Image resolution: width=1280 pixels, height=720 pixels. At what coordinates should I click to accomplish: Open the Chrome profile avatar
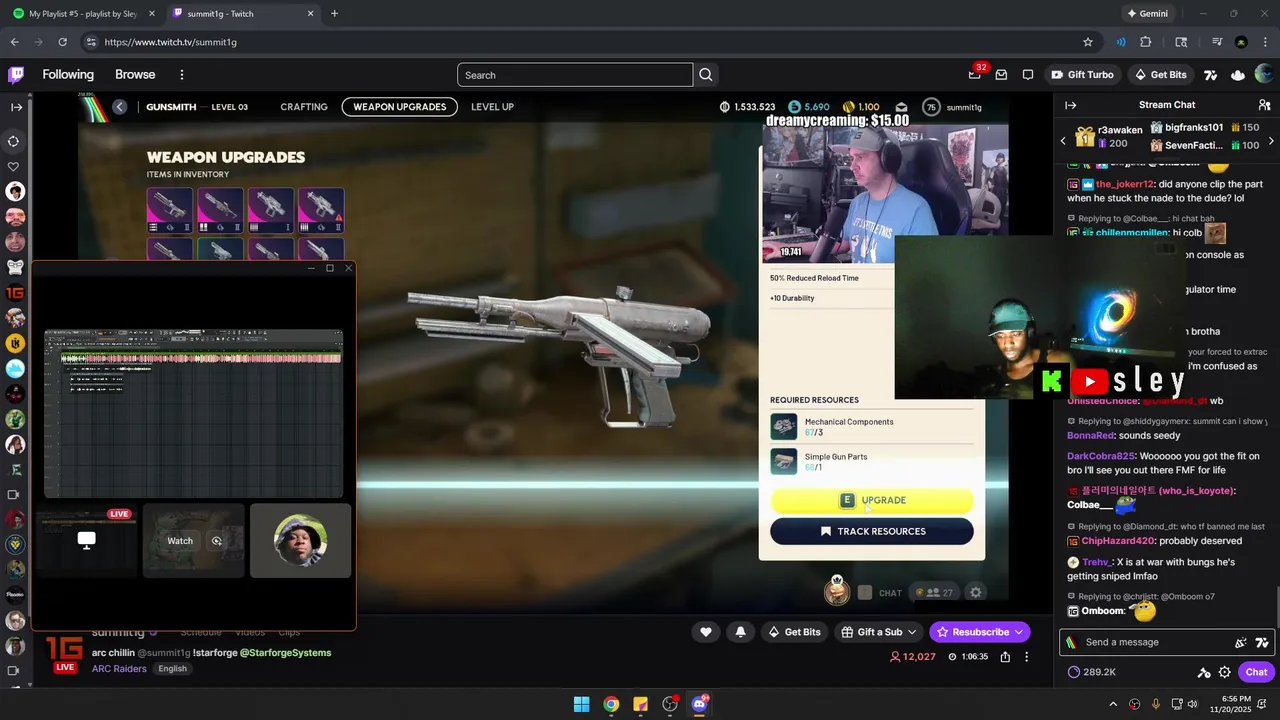(1241, 42)
